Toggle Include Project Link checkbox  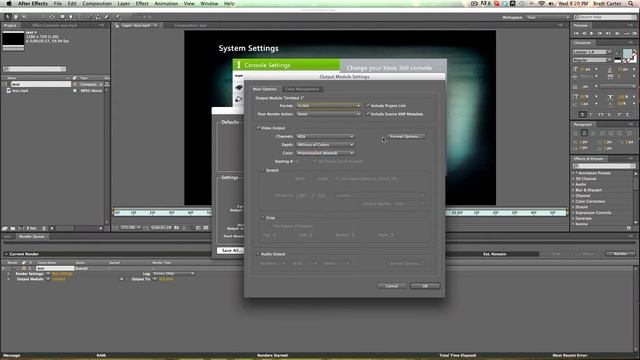(368, 106)
